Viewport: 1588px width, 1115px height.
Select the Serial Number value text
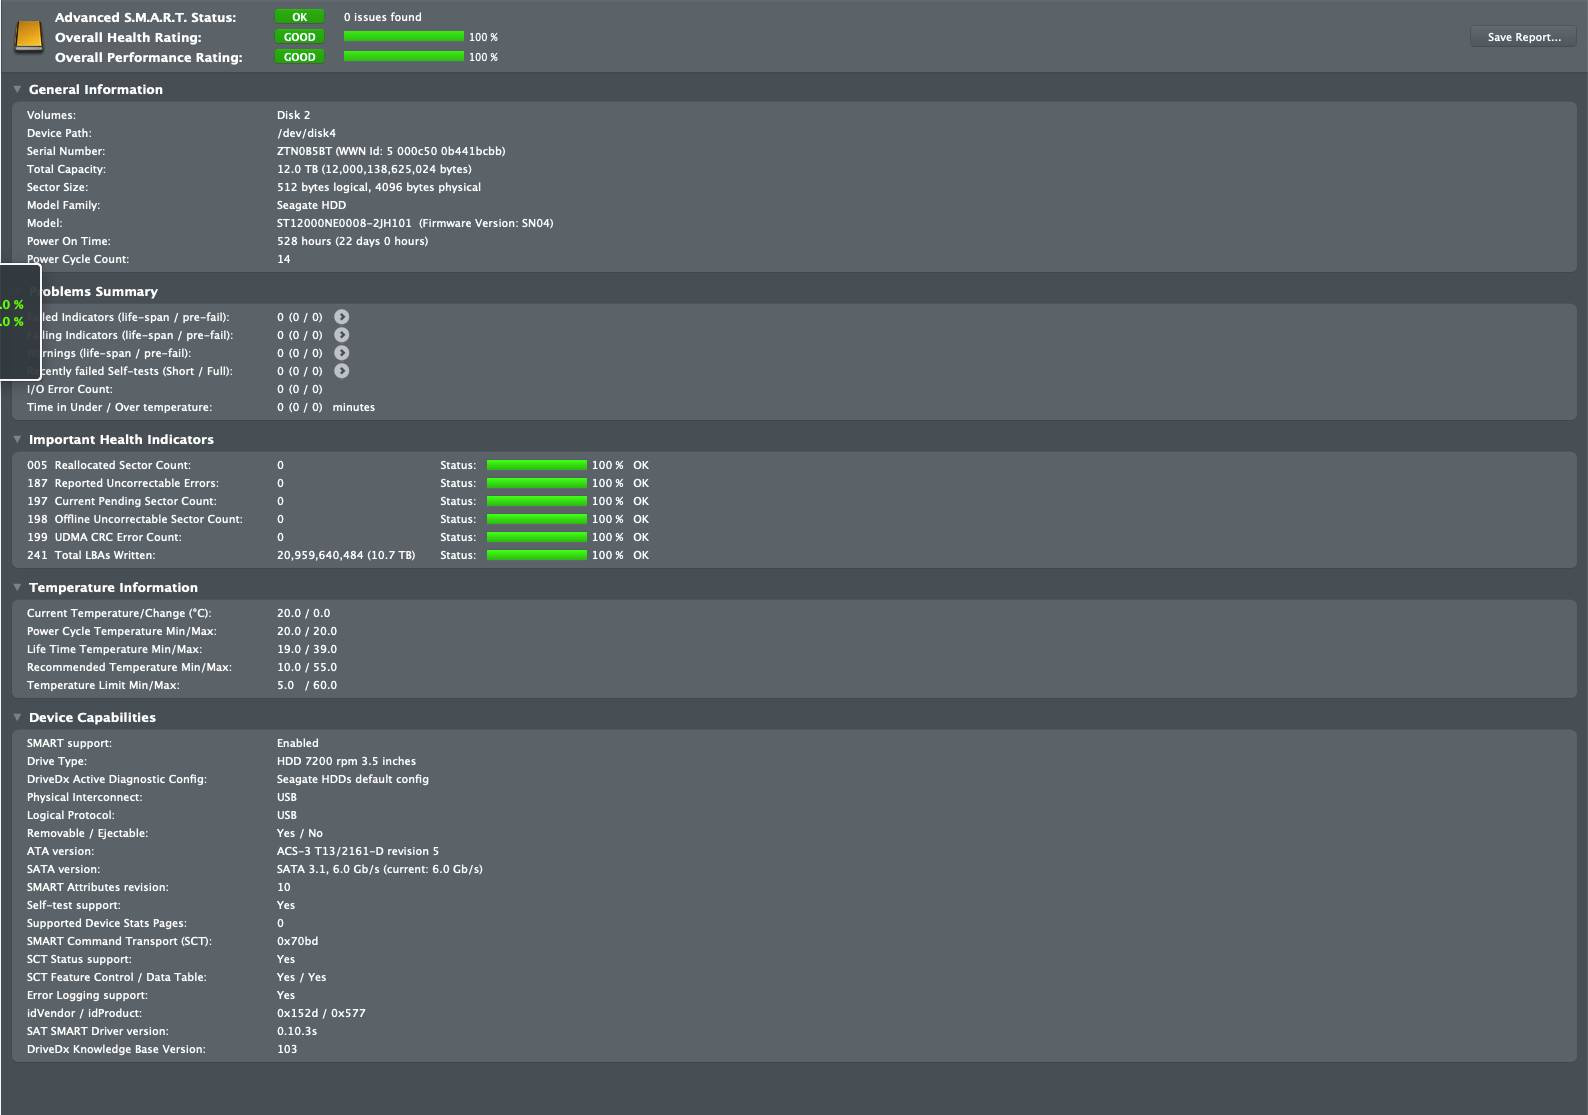tap(391, 151)
